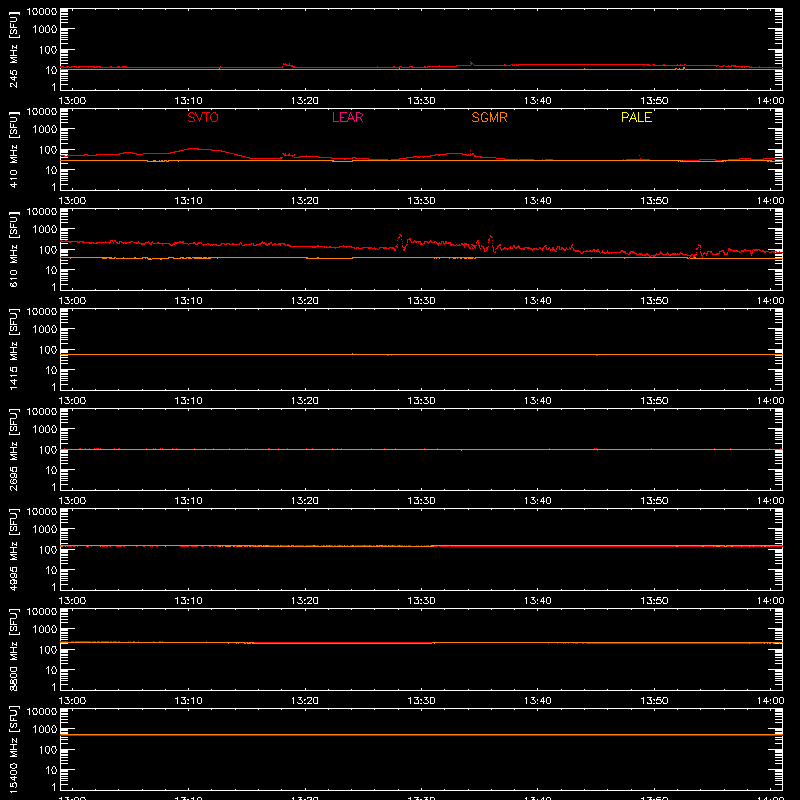
Task: Click the 1000 y-axis value on the 15400 MHz panel
Action: [x=44, y=730]
